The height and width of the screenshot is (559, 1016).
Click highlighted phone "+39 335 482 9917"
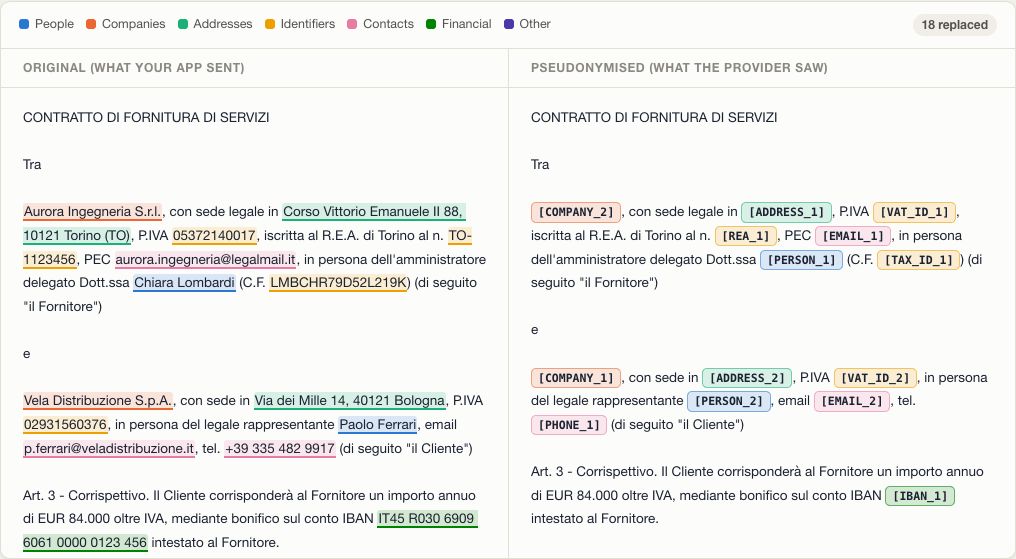pos(280,448)
